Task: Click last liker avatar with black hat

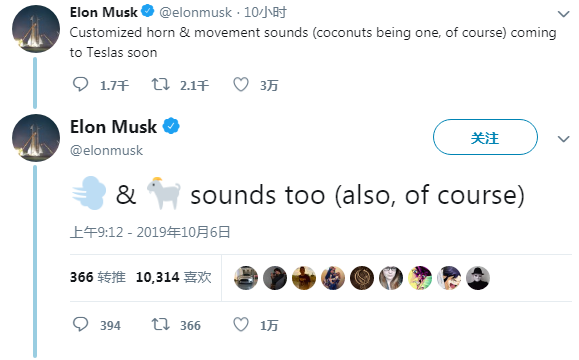Action: [478, 278]
